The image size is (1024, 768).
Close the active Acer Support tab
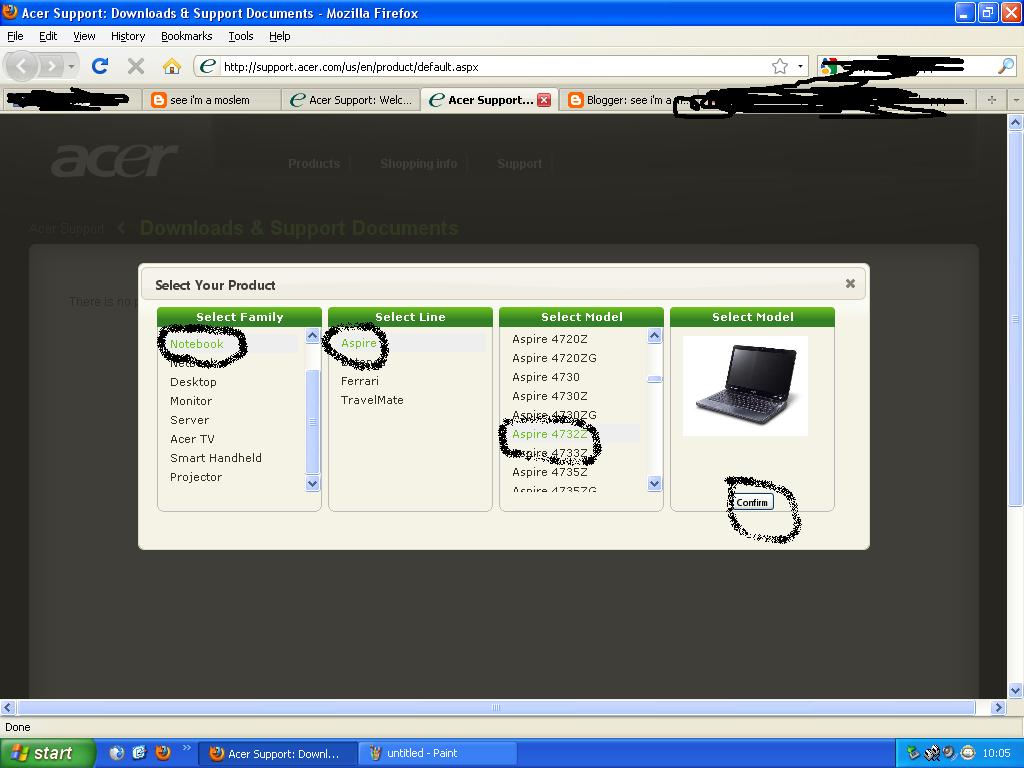[x=544, y=100]
